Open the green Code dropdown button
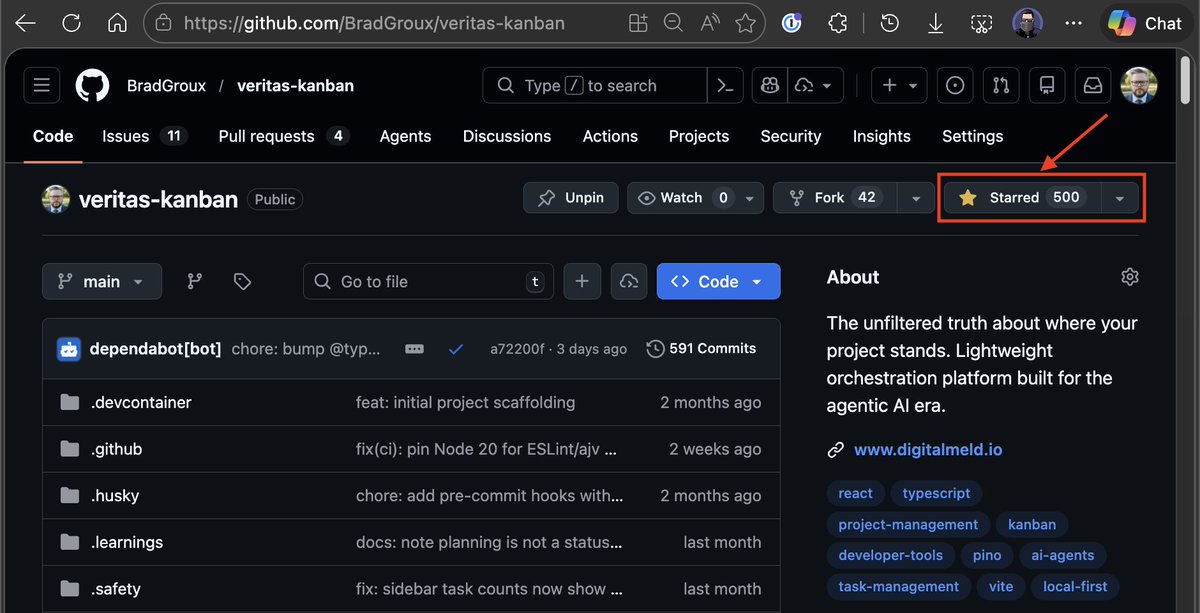The width and height of the screenshot is (1200, 613). click(x=719, y=281)
